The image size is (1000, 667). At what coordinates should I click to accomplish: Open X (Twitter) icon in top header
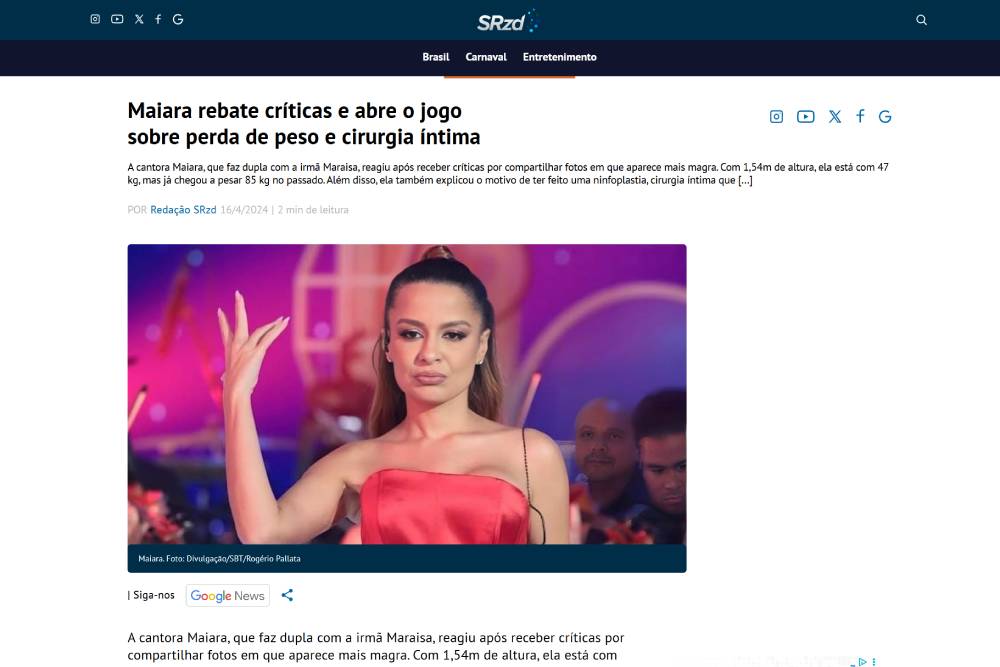click(139, 19)
